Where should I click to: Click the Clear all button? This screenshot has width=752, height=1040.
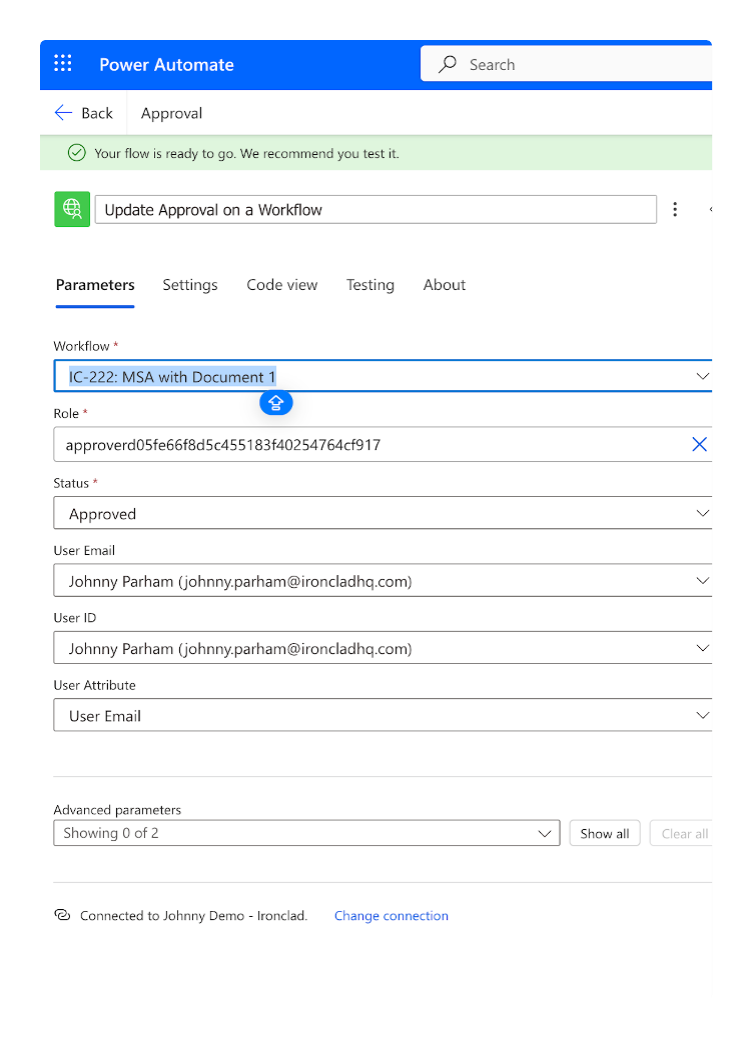[x=683, y=834]
